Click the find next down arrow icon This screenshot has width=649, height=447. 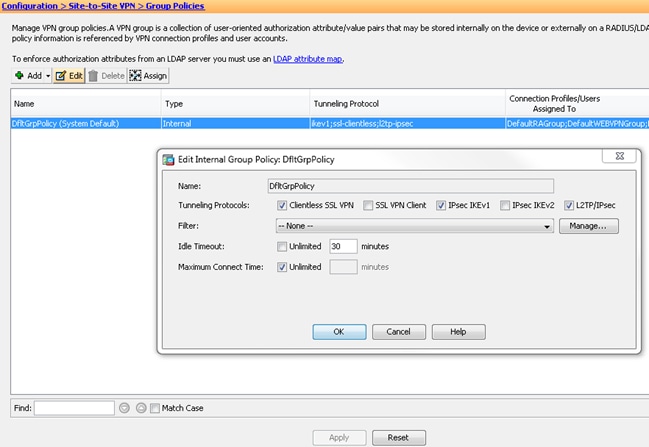click(124, 408)
